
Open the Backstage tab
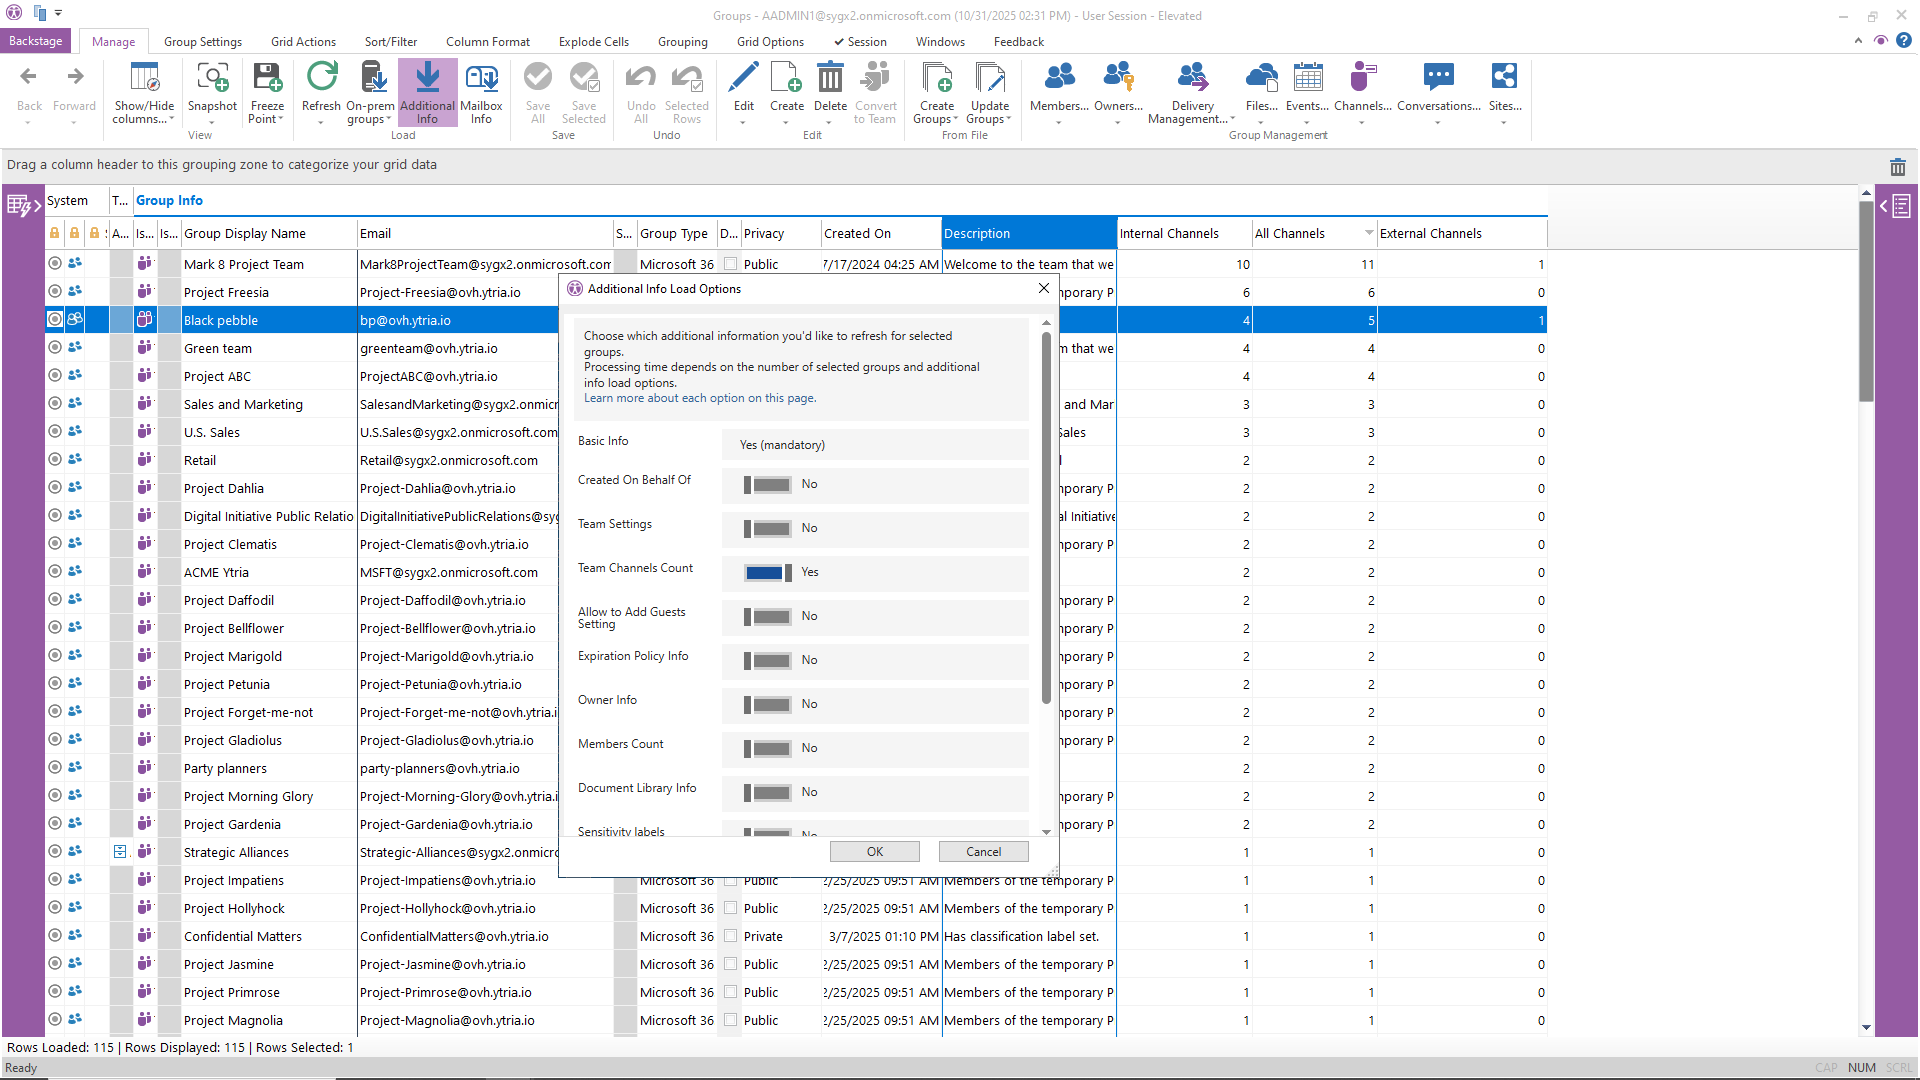pyautogui.click(x=36, y=41)
